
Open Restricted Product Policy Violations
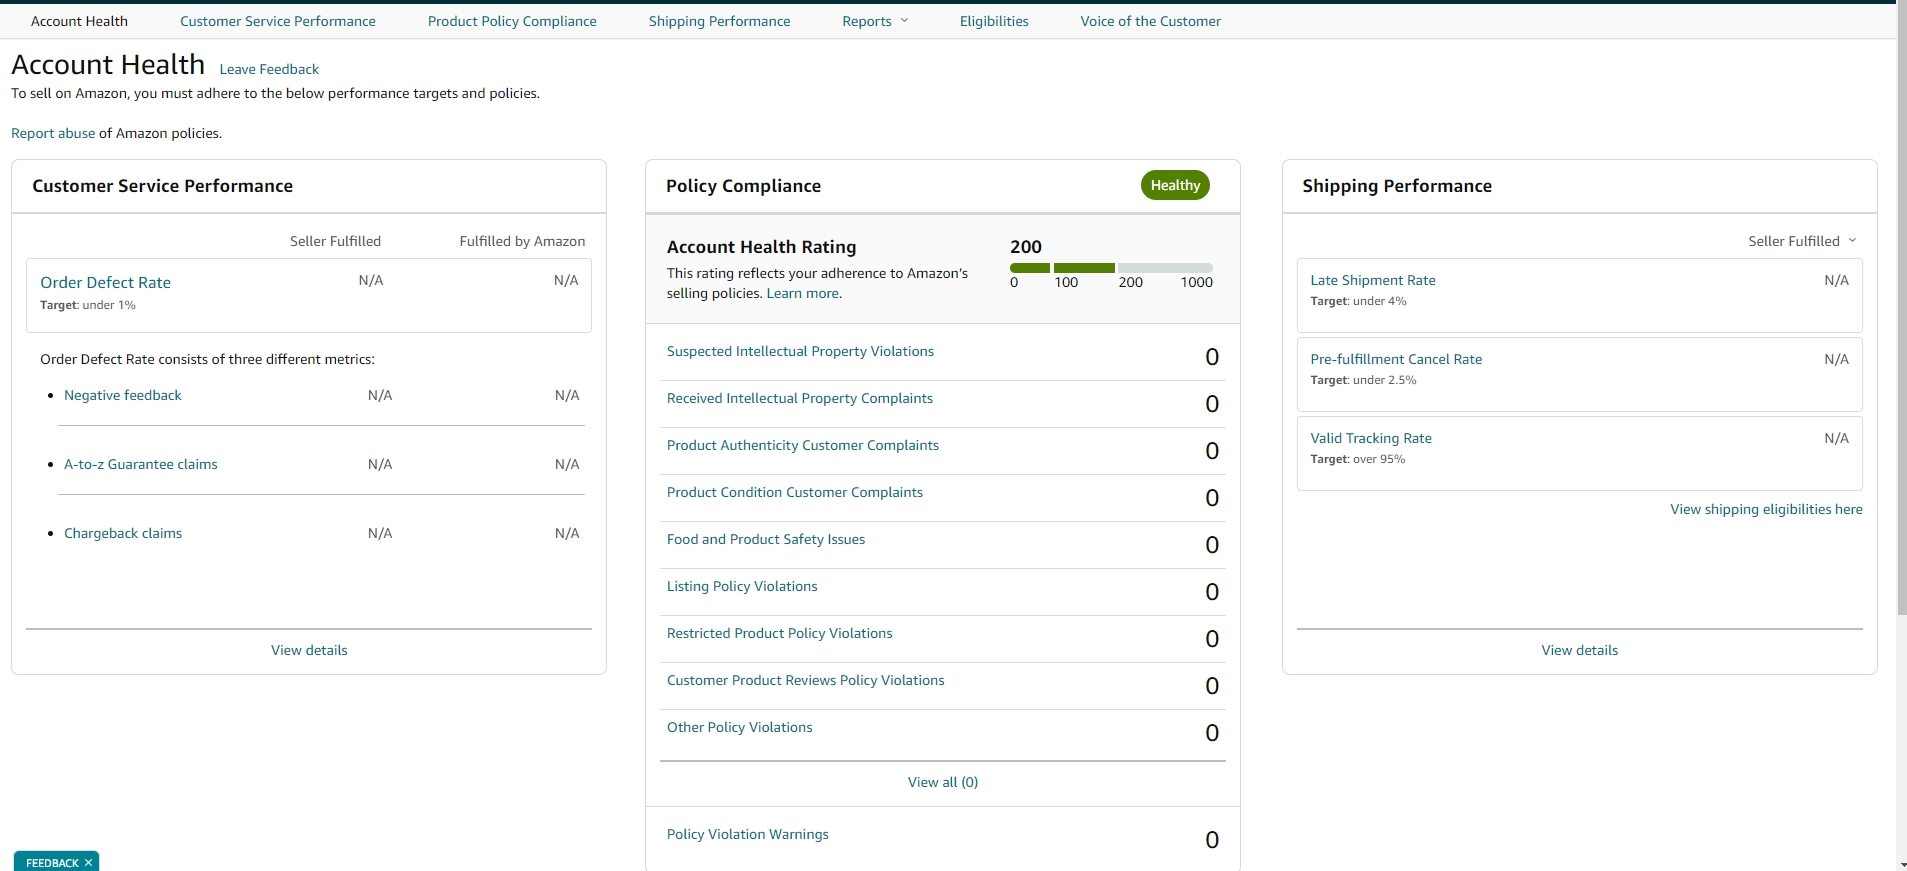pos(780,633)
